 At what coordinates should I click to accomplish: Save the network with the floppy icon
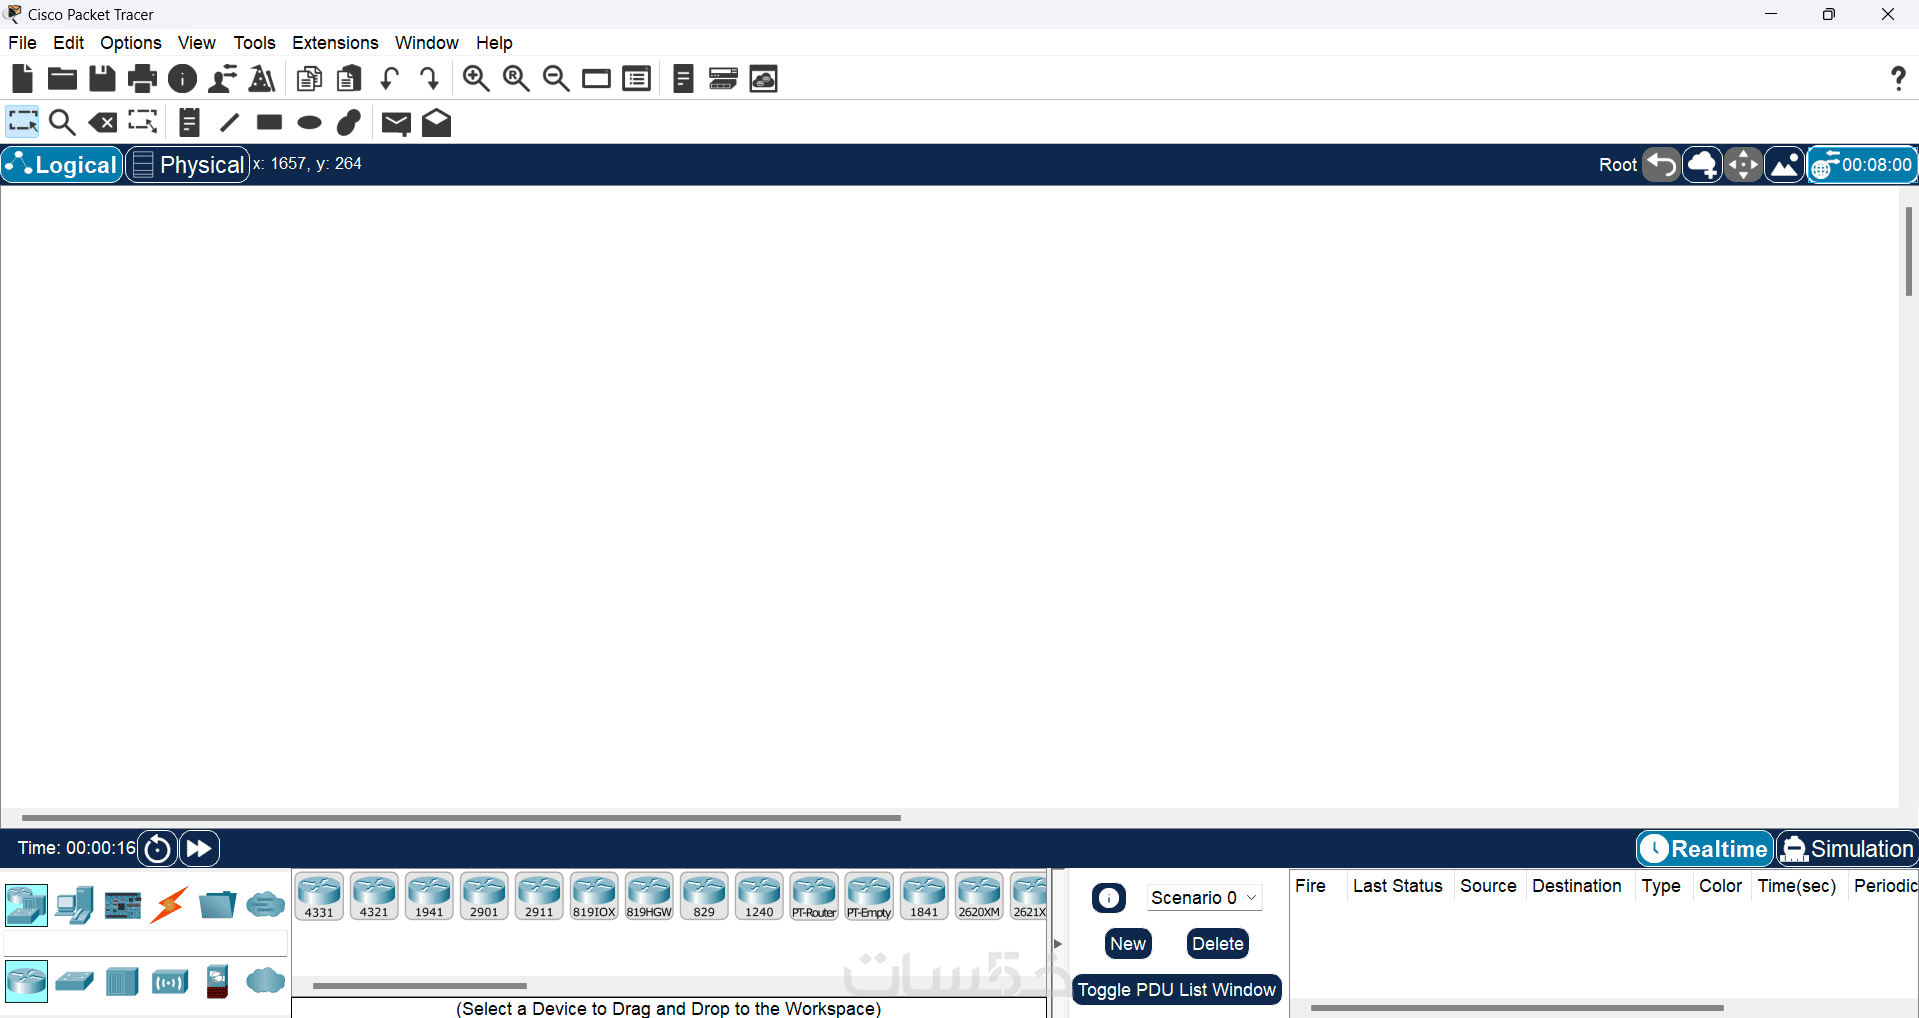pos(102,78)
